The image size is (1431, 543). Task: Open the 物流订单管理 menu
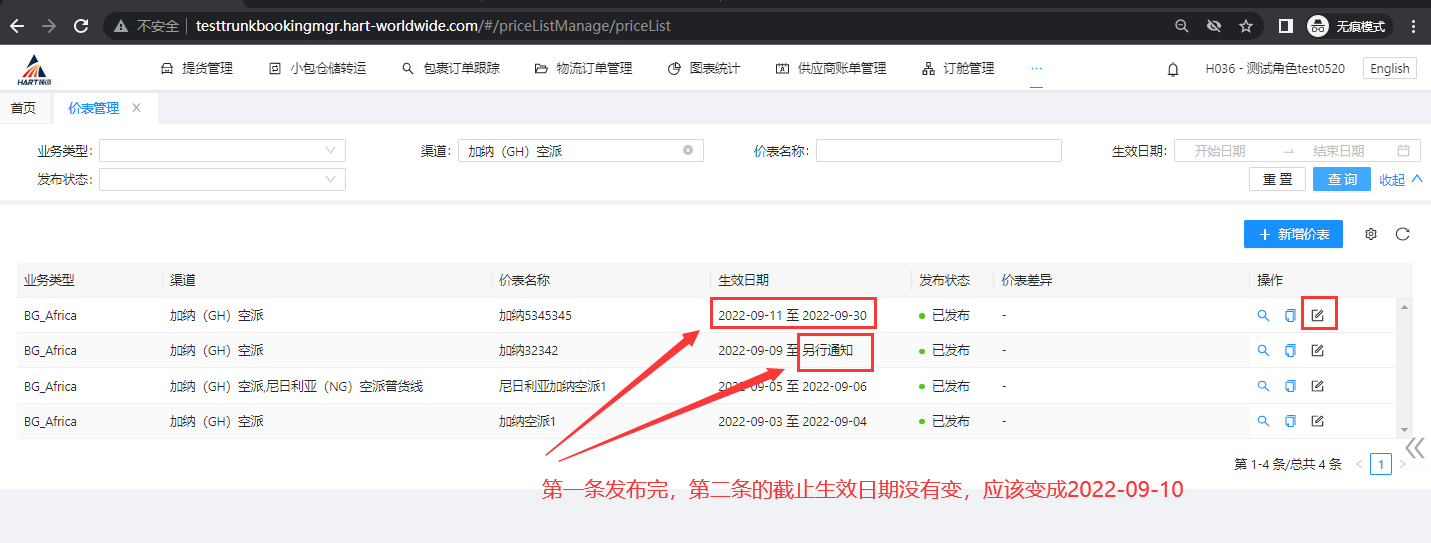pos(584,68)
